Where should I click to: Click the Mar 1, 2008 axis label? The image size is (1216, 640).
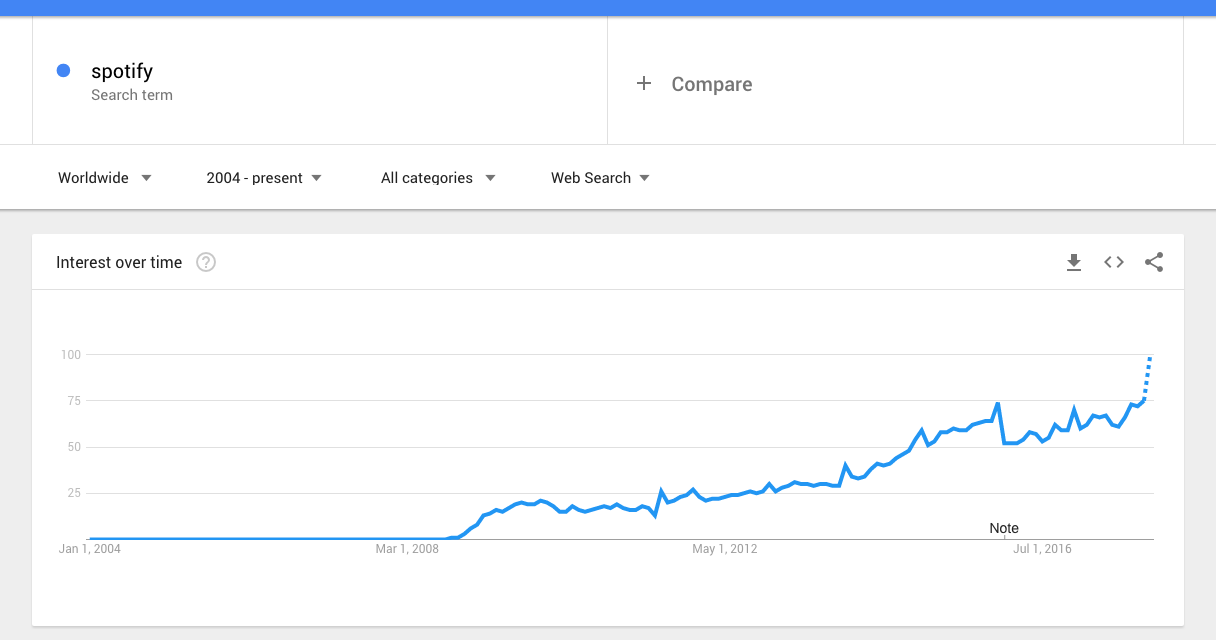coord(408,549)
